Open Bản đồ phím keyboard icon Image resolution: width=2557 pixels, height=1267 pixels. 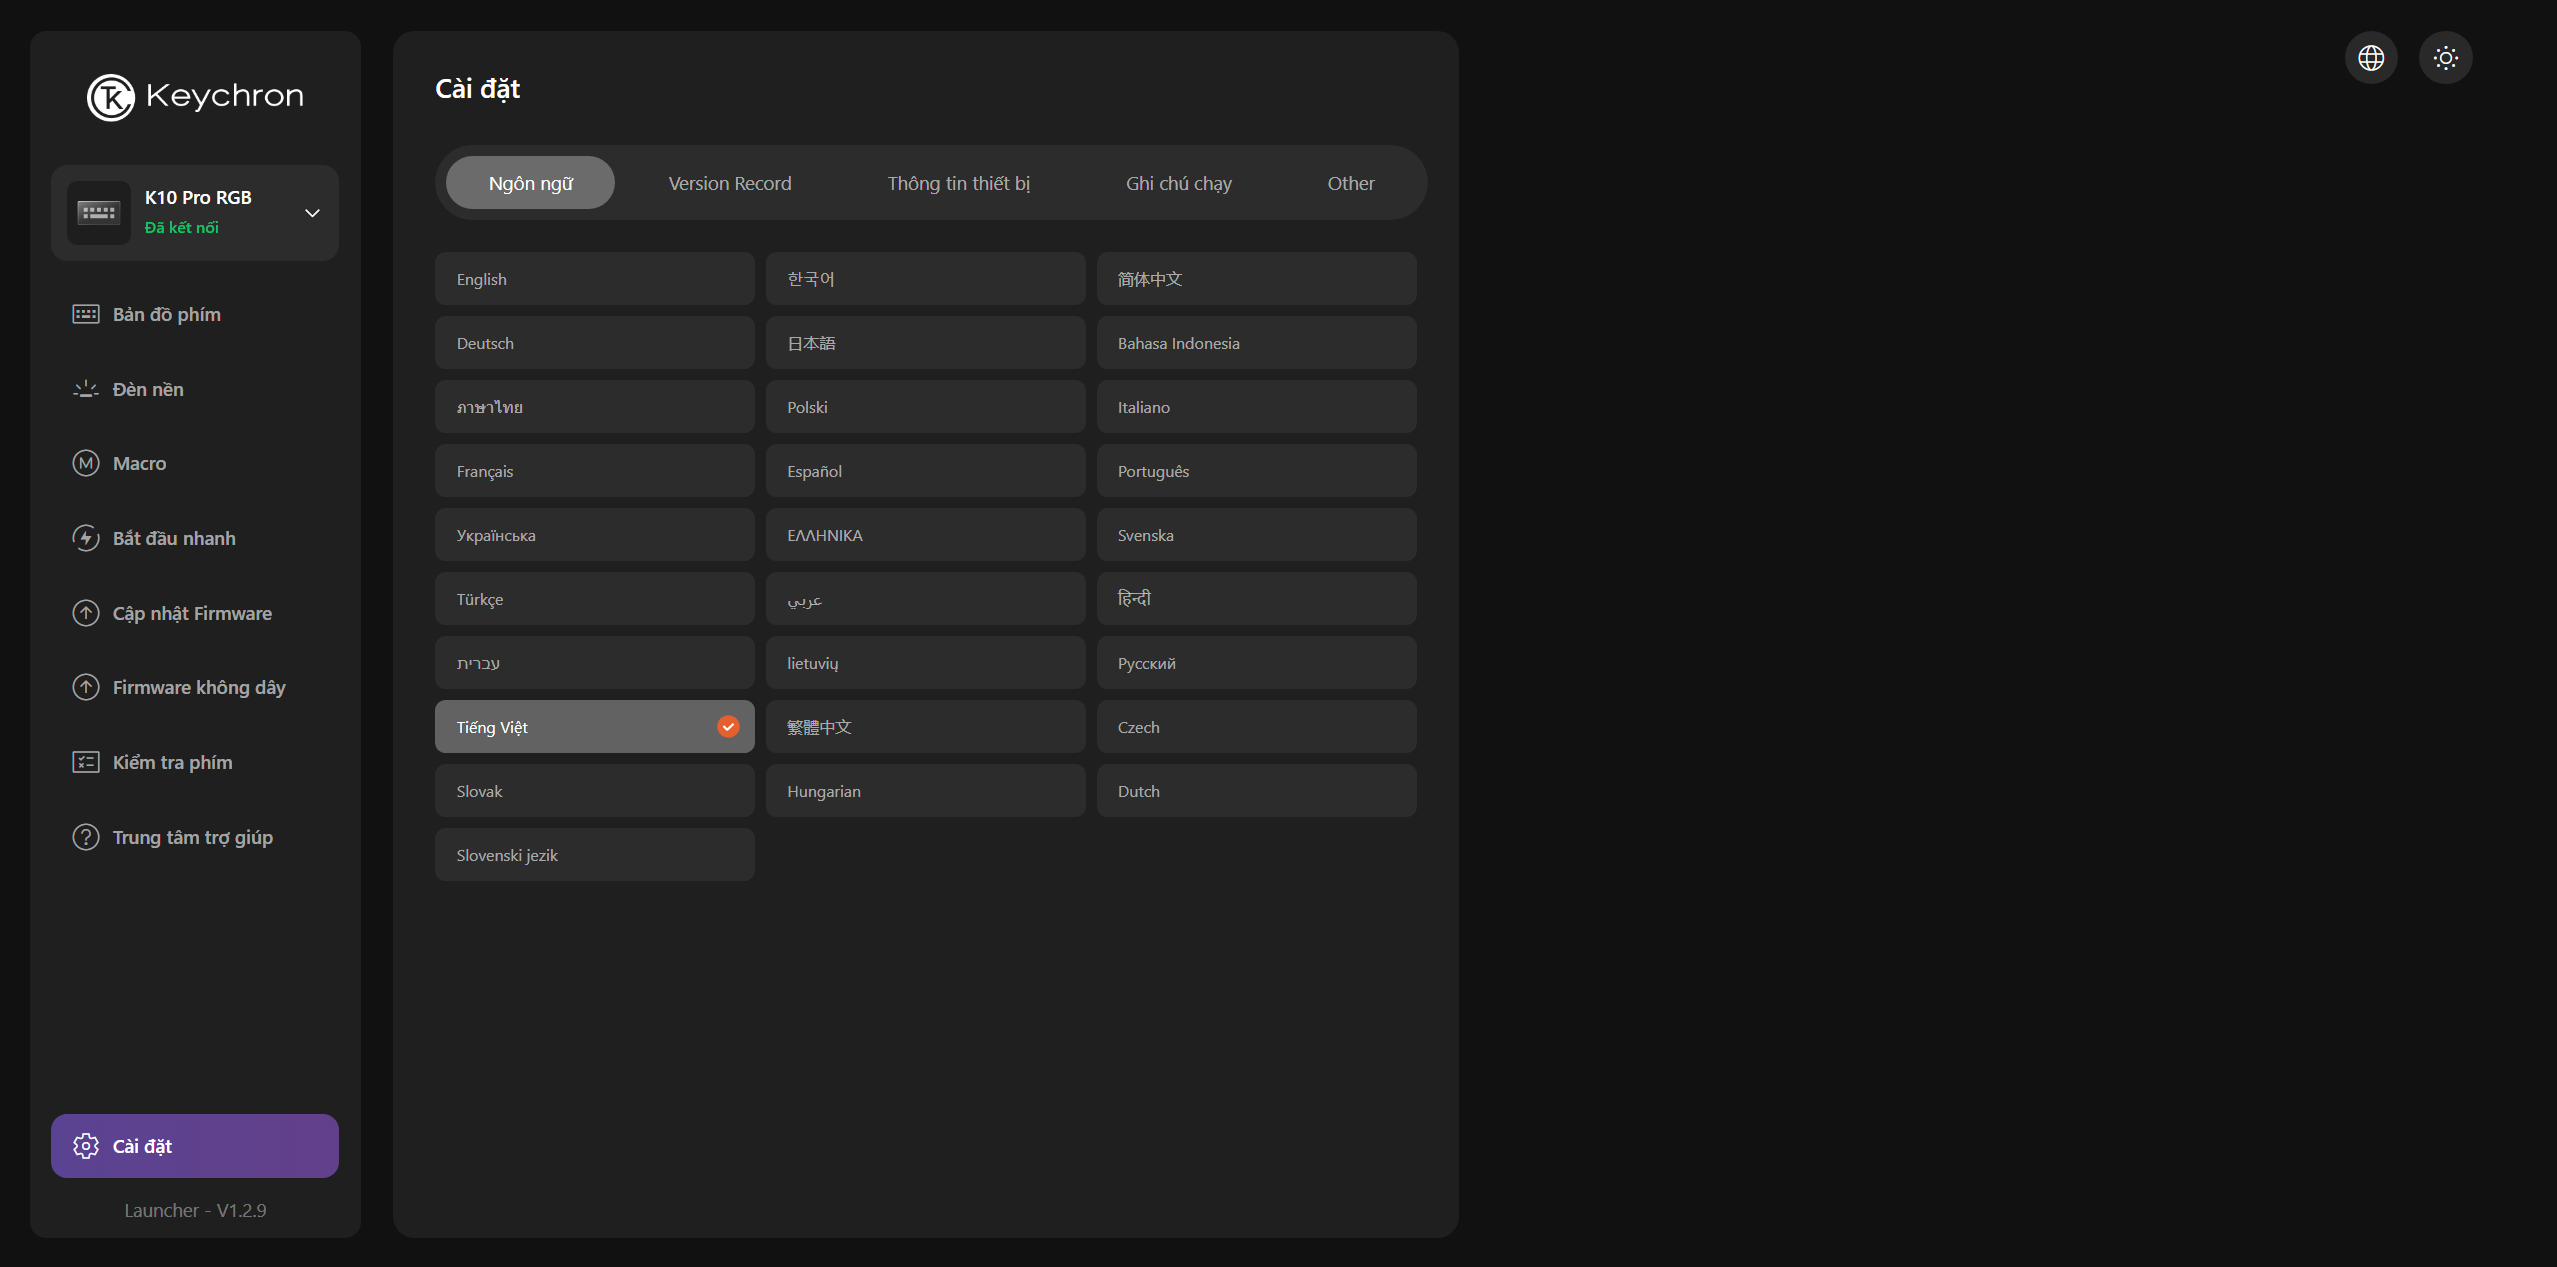click(x=86, y=314)
